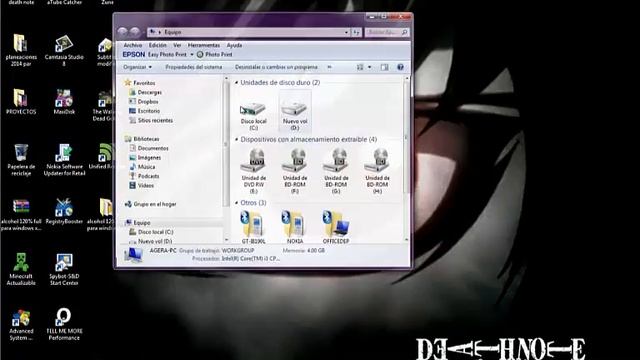Viewport: 640px width, 360px height.
Task: Select the OFFICEDEP Bluetooth device icon
Action: pyautogui.click(x=336, y=227)
